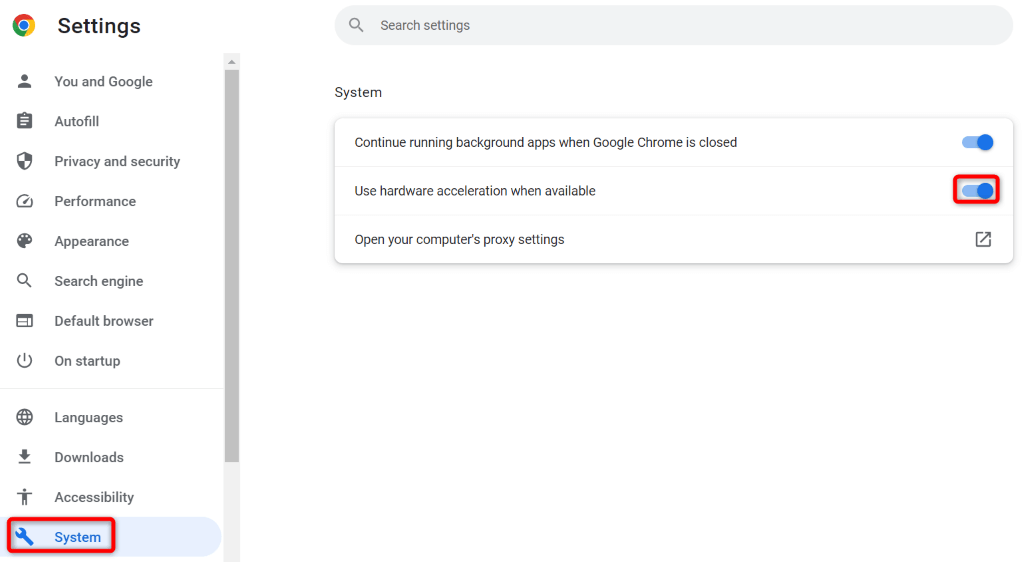Click "Open your computer's proxy settings" row

point(460,239)
